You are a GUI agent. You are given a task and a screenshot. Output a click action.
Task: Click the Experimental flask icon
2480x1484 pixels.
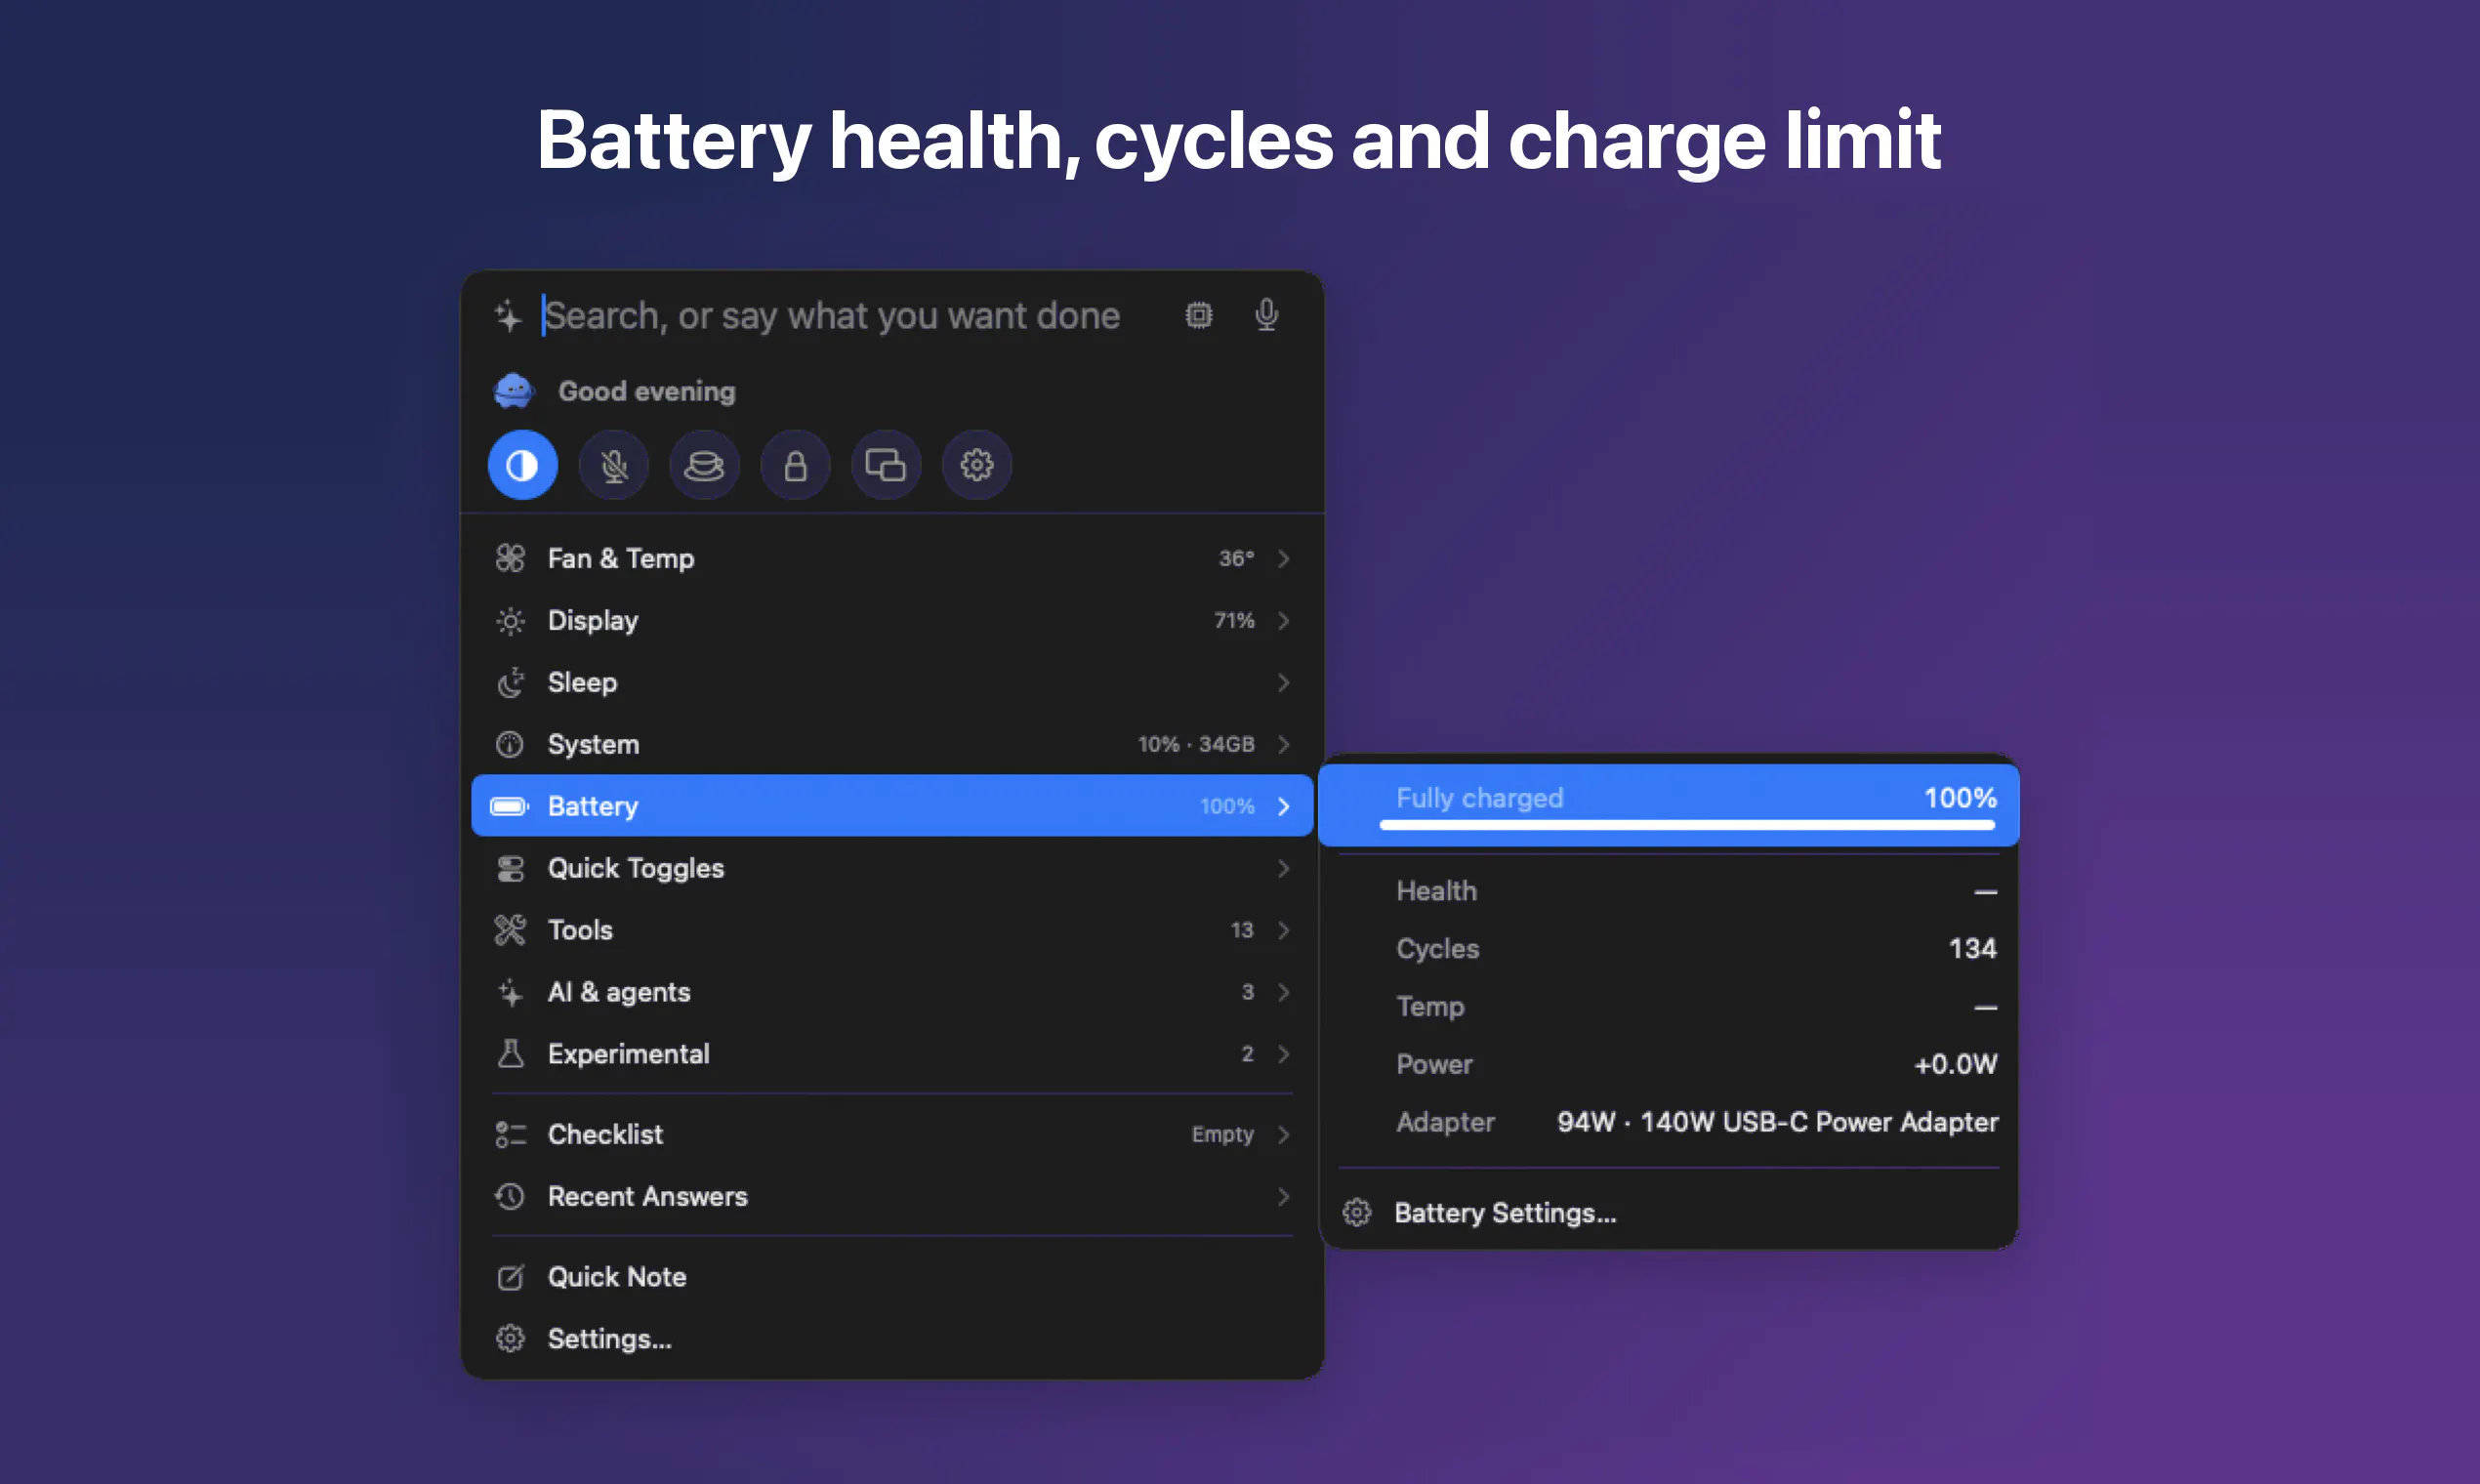(510, 1053)
